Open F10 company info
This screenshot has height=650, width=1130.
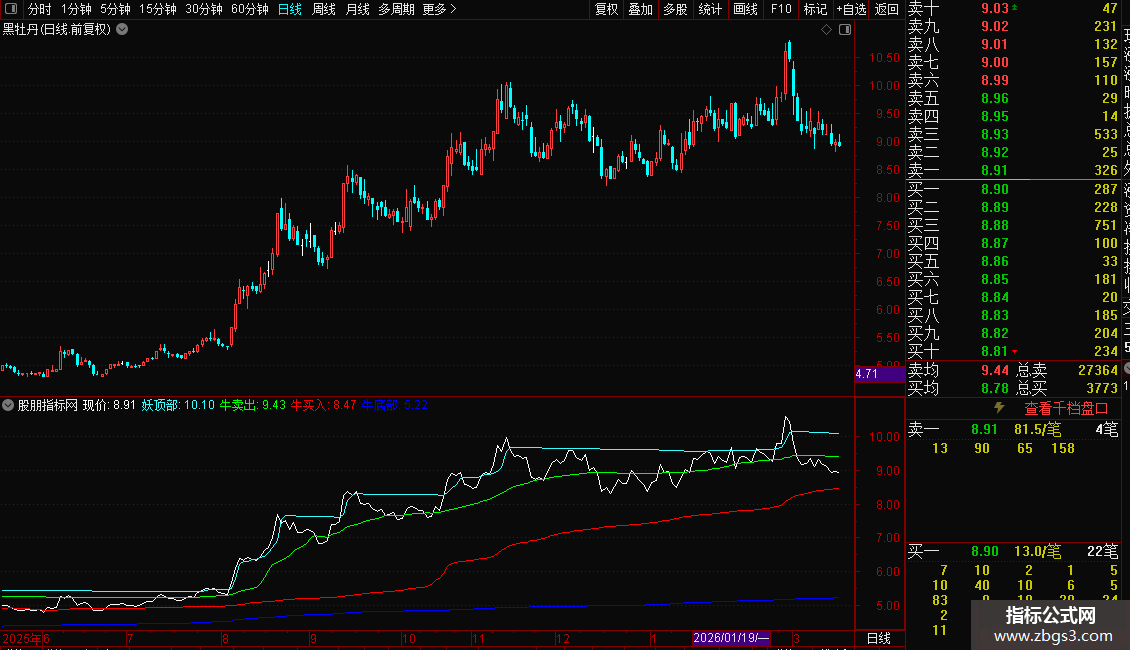coord(780,9)
